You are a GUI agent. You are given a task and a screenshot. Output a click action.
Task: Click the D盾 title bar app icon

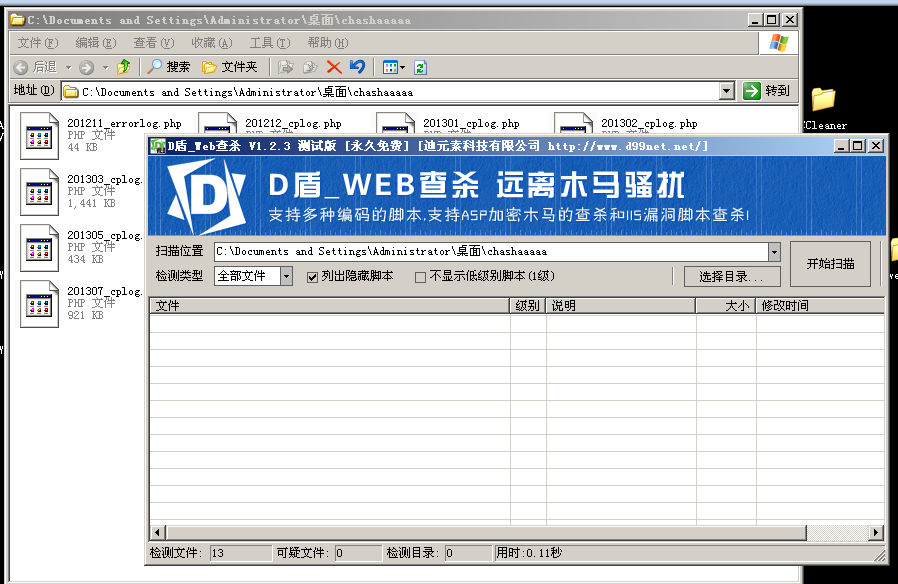[157, 146]
